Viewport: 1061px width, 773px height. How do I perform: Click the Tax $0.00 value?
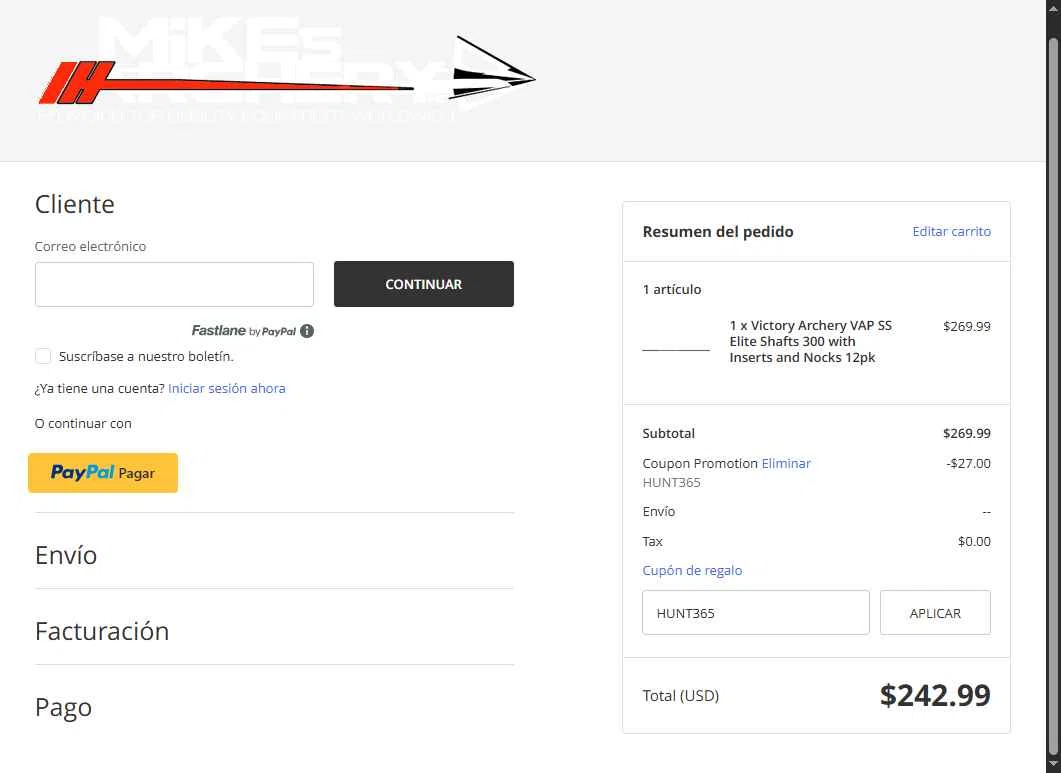(974, 542)
